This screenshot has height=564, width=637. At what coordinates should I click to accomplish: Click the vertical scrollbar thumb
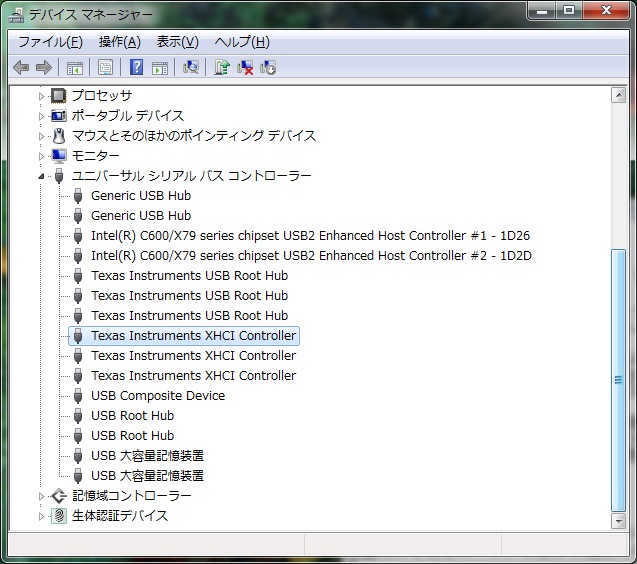pyautogui.click(x=618, y=380)
